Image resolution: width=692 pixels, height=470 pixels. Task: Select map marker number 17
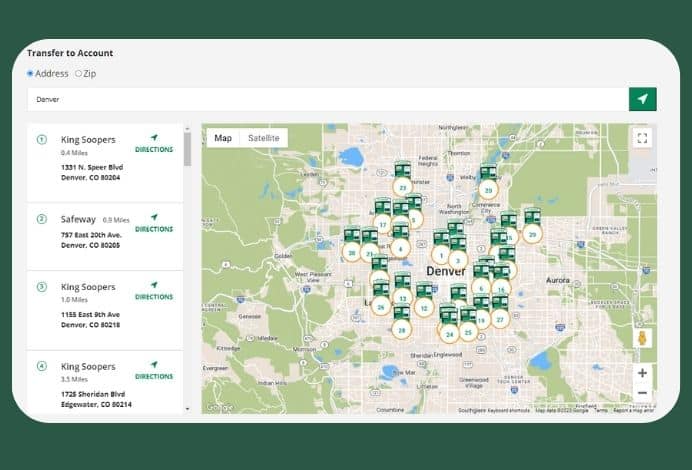pos(383,225)
